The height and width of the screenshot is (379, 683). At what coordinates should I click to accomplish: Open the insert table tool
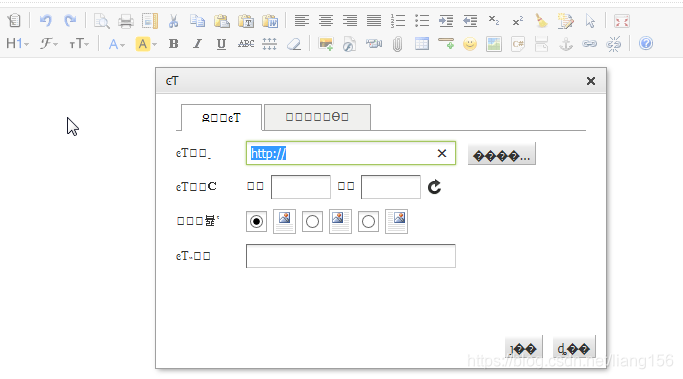point(422,44)
